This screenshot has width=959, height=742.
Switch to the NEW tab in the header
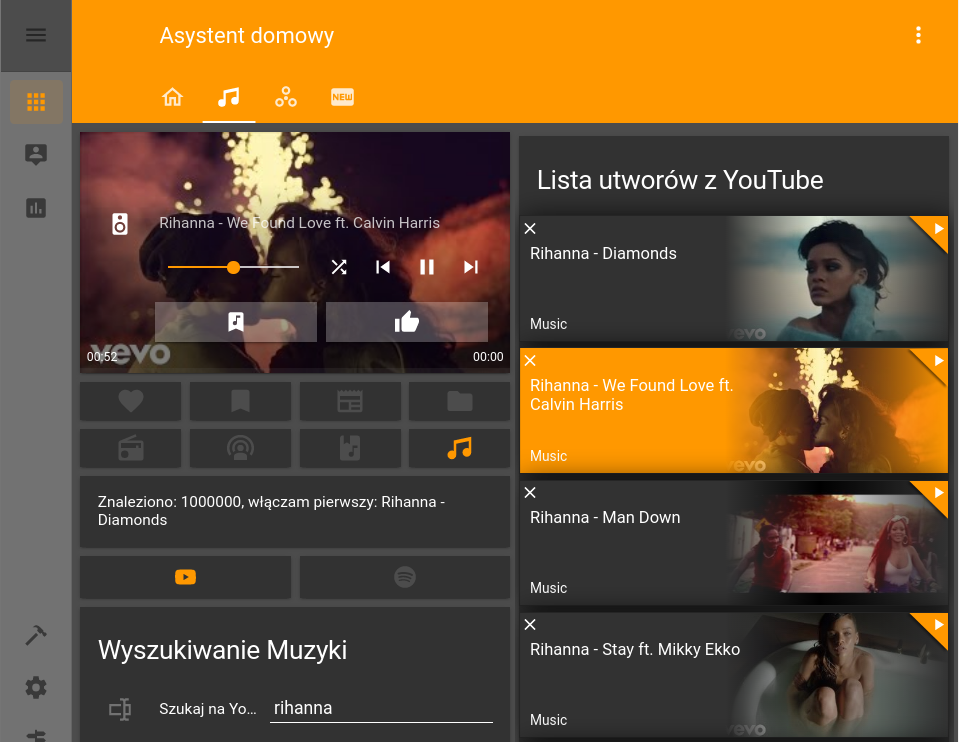[x=342, y=97]
